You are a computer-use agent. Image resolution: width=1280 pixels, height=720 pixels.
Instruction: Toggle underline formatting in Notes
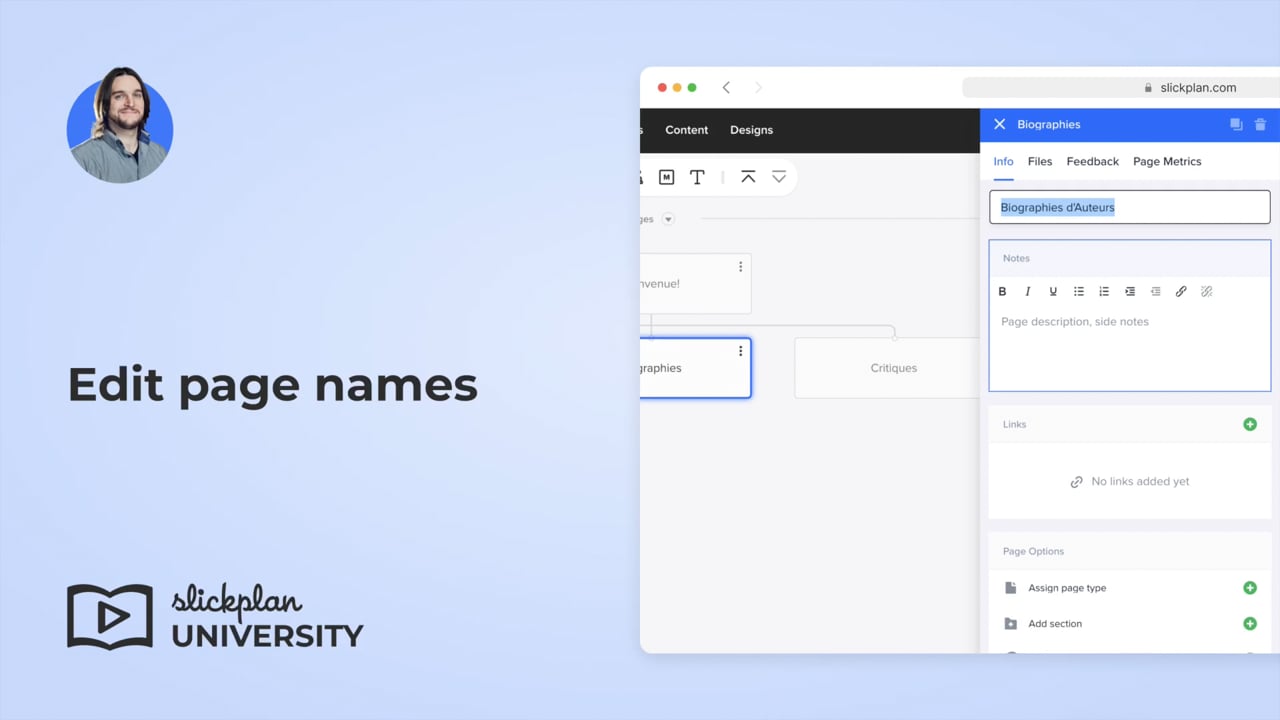tap(1053, 291)
